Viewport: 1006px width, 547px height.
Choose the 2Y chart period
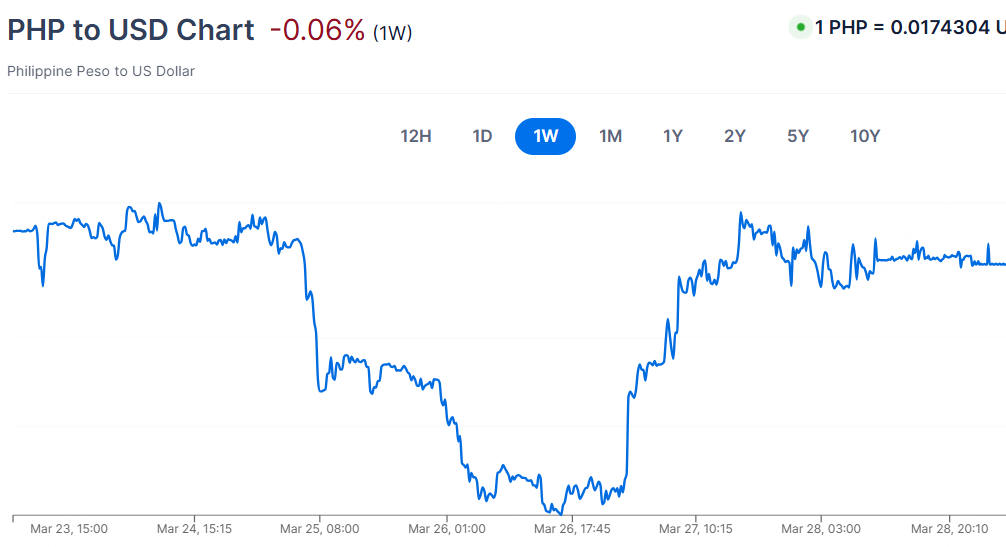(x=735, y=136)
